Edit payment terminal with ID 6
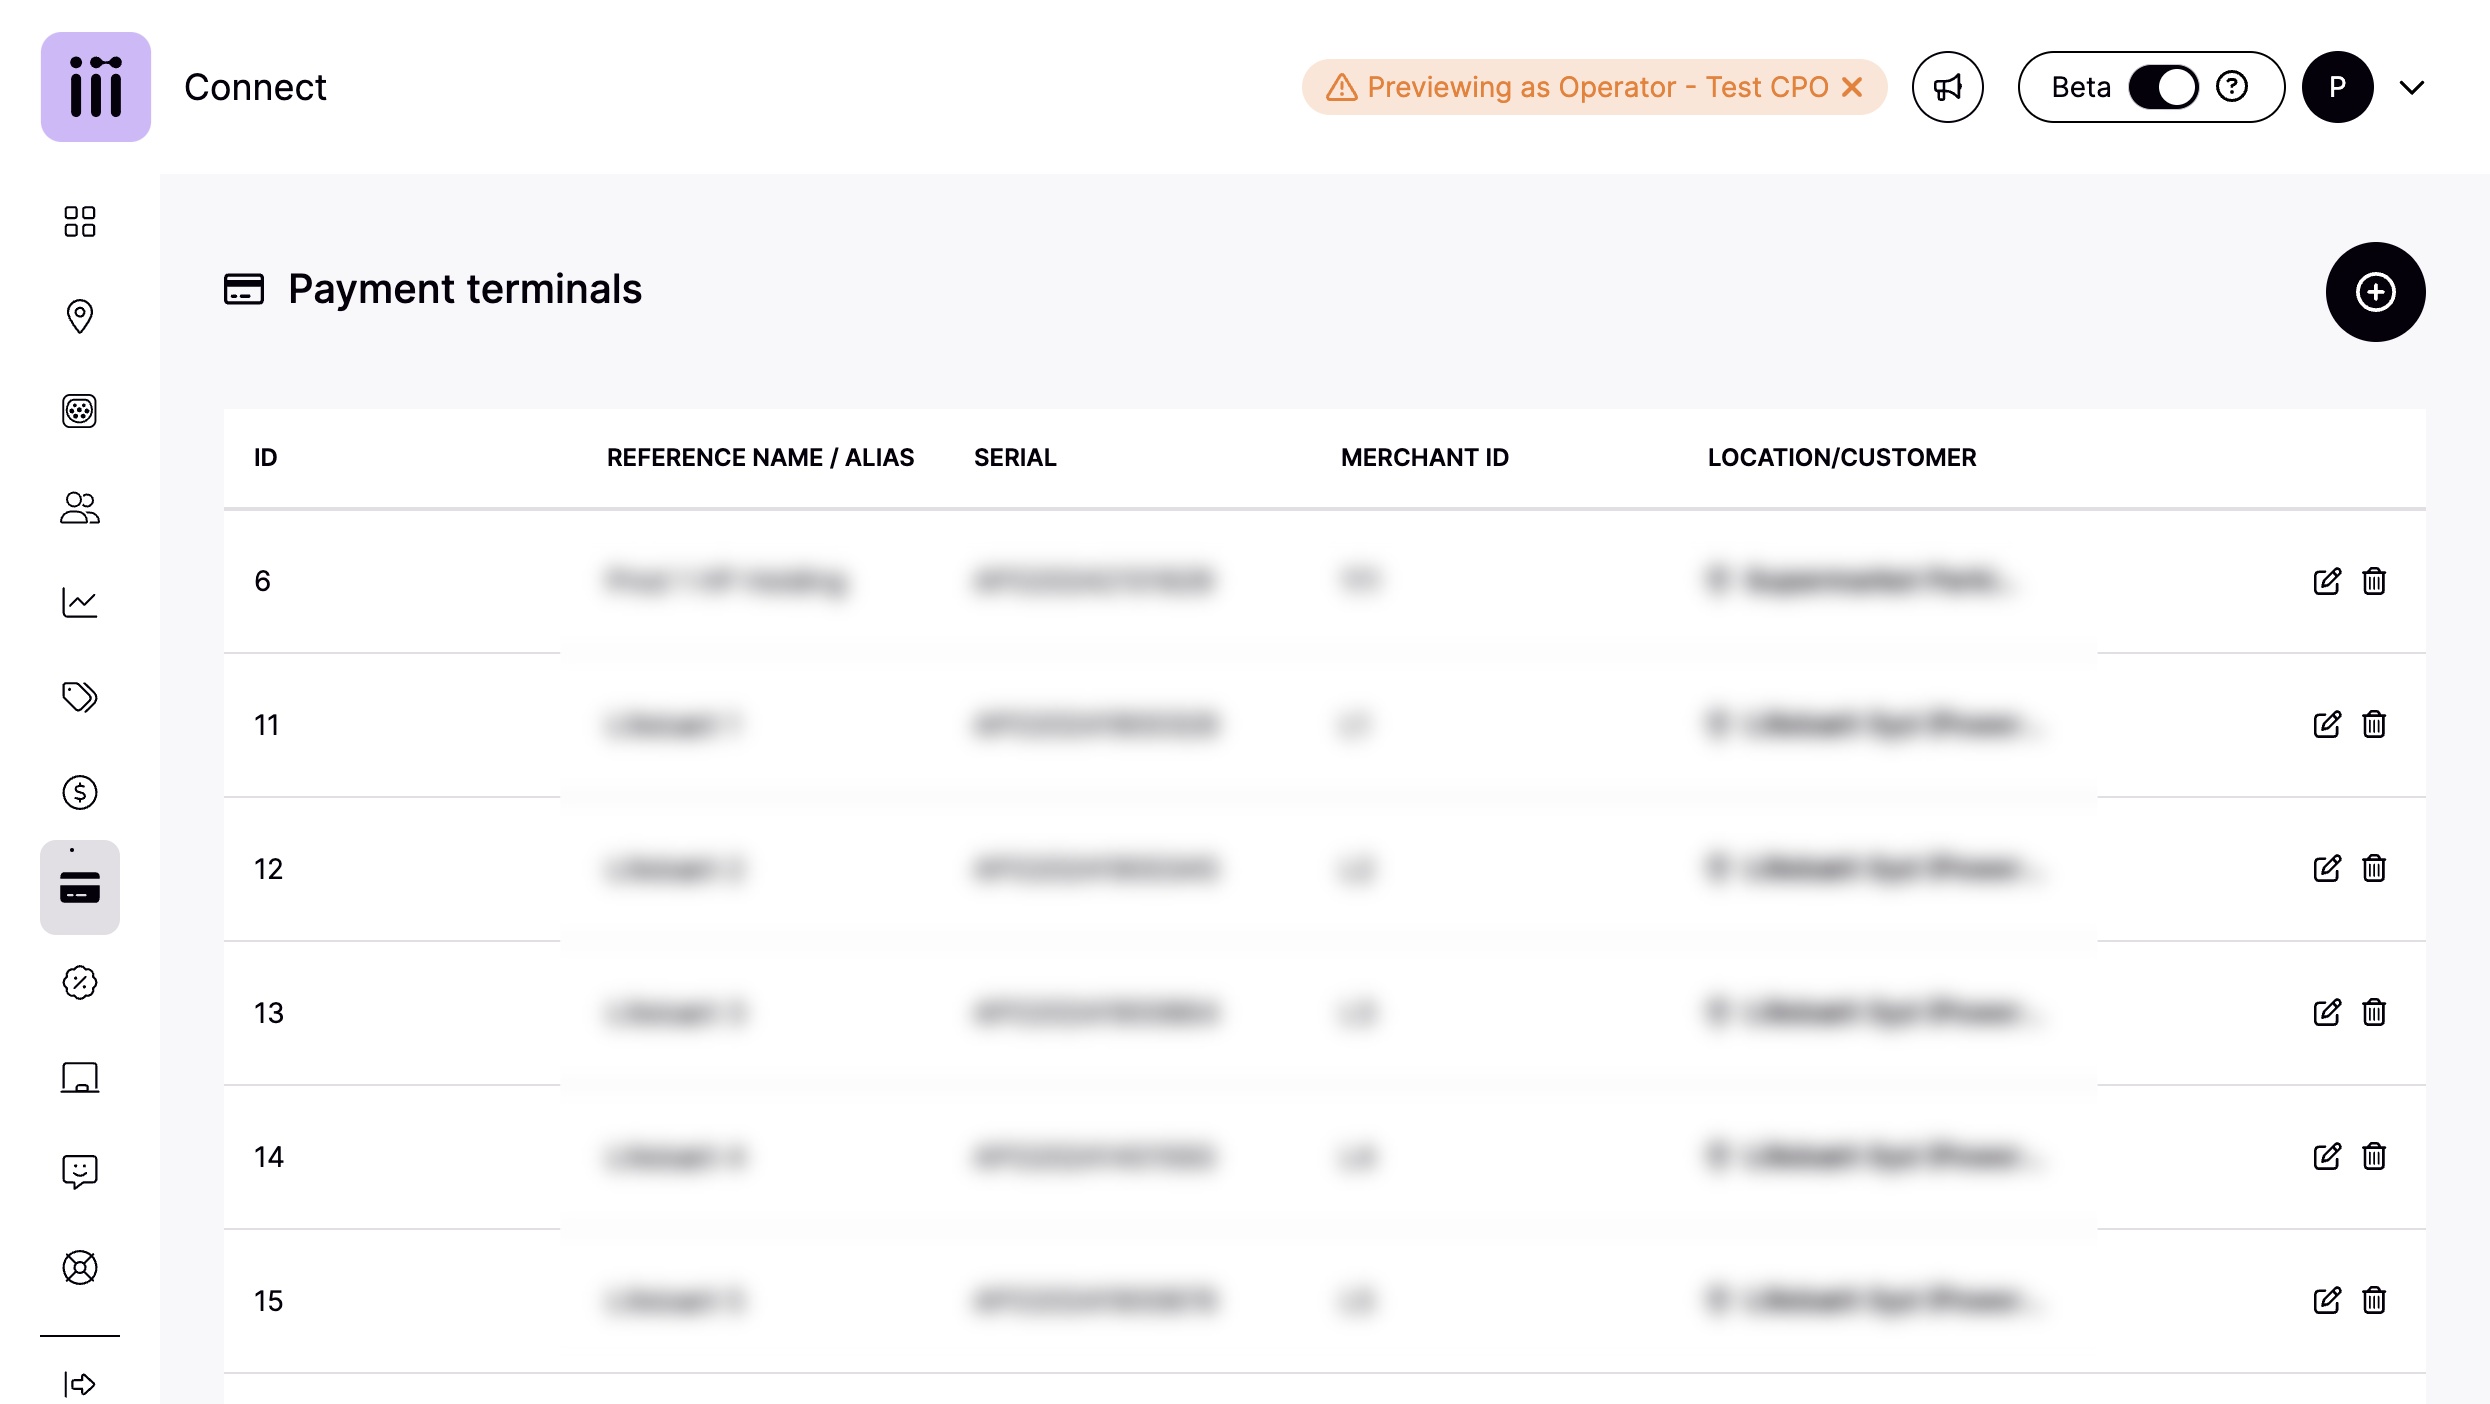This screenshot has height=1404, width=2490. (2327, 581)
